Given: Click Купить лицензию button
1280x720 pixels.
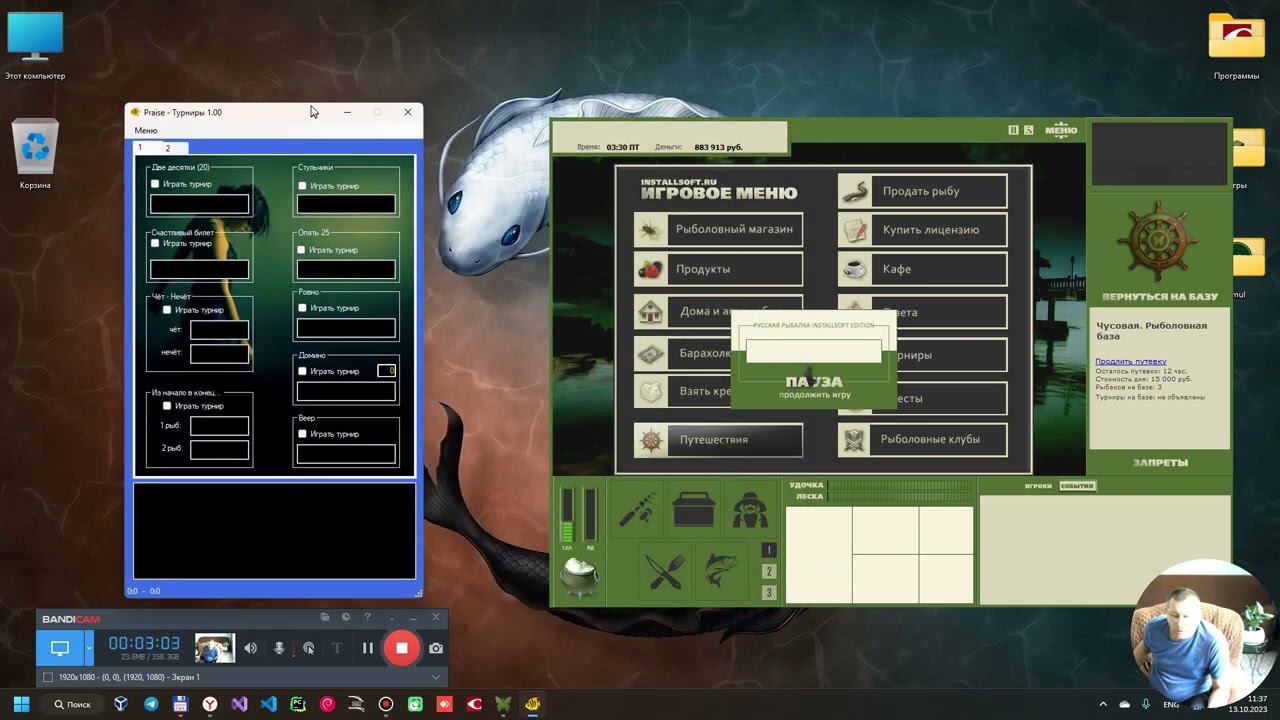Looking at the screenshot, I should pyautogui.click(x=922, y=230).
